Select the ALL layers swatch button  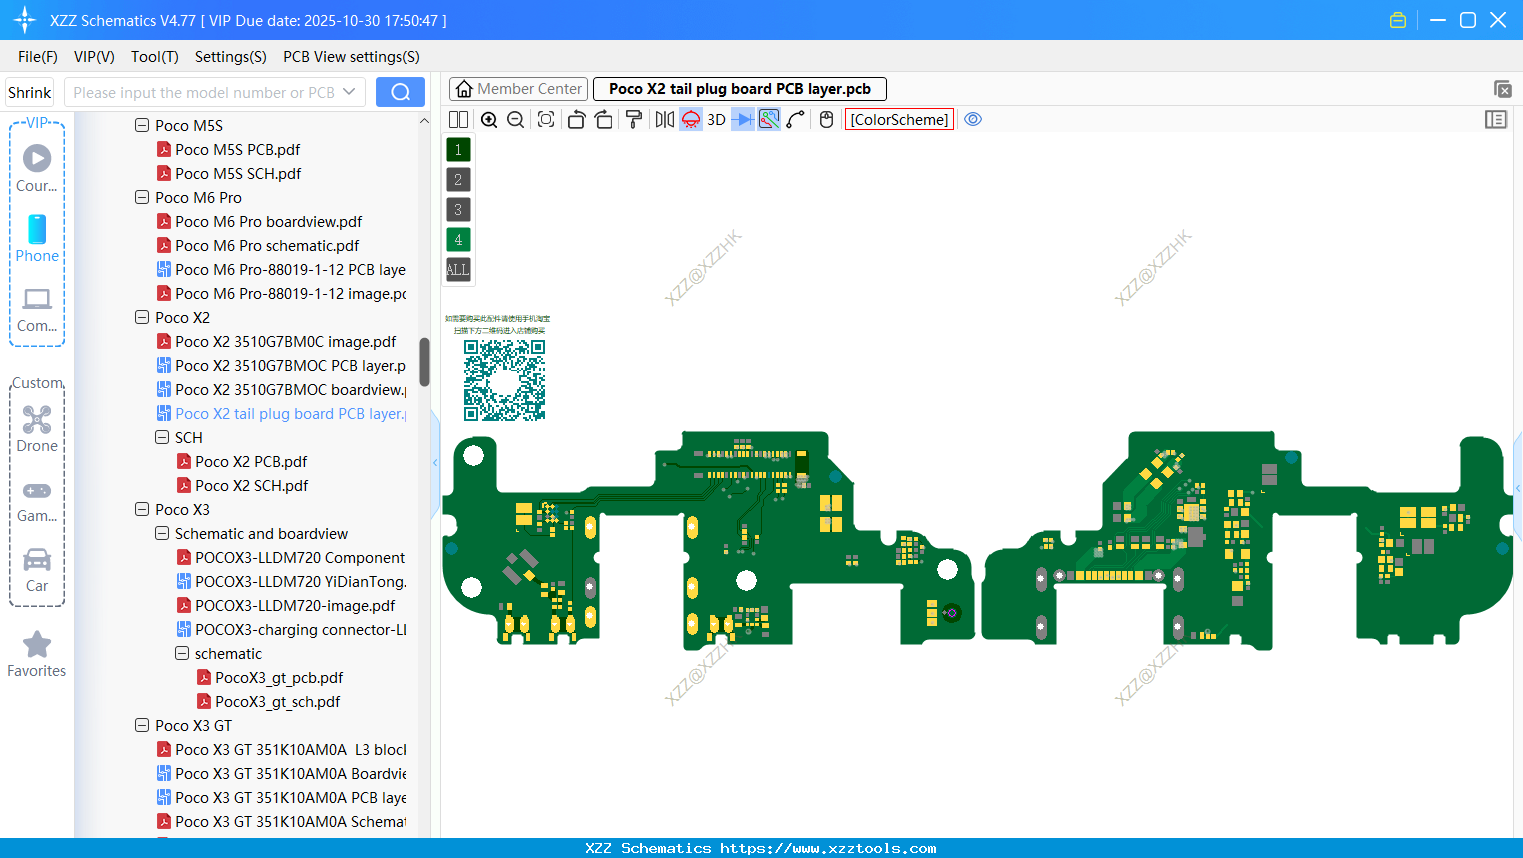point(457,269)
